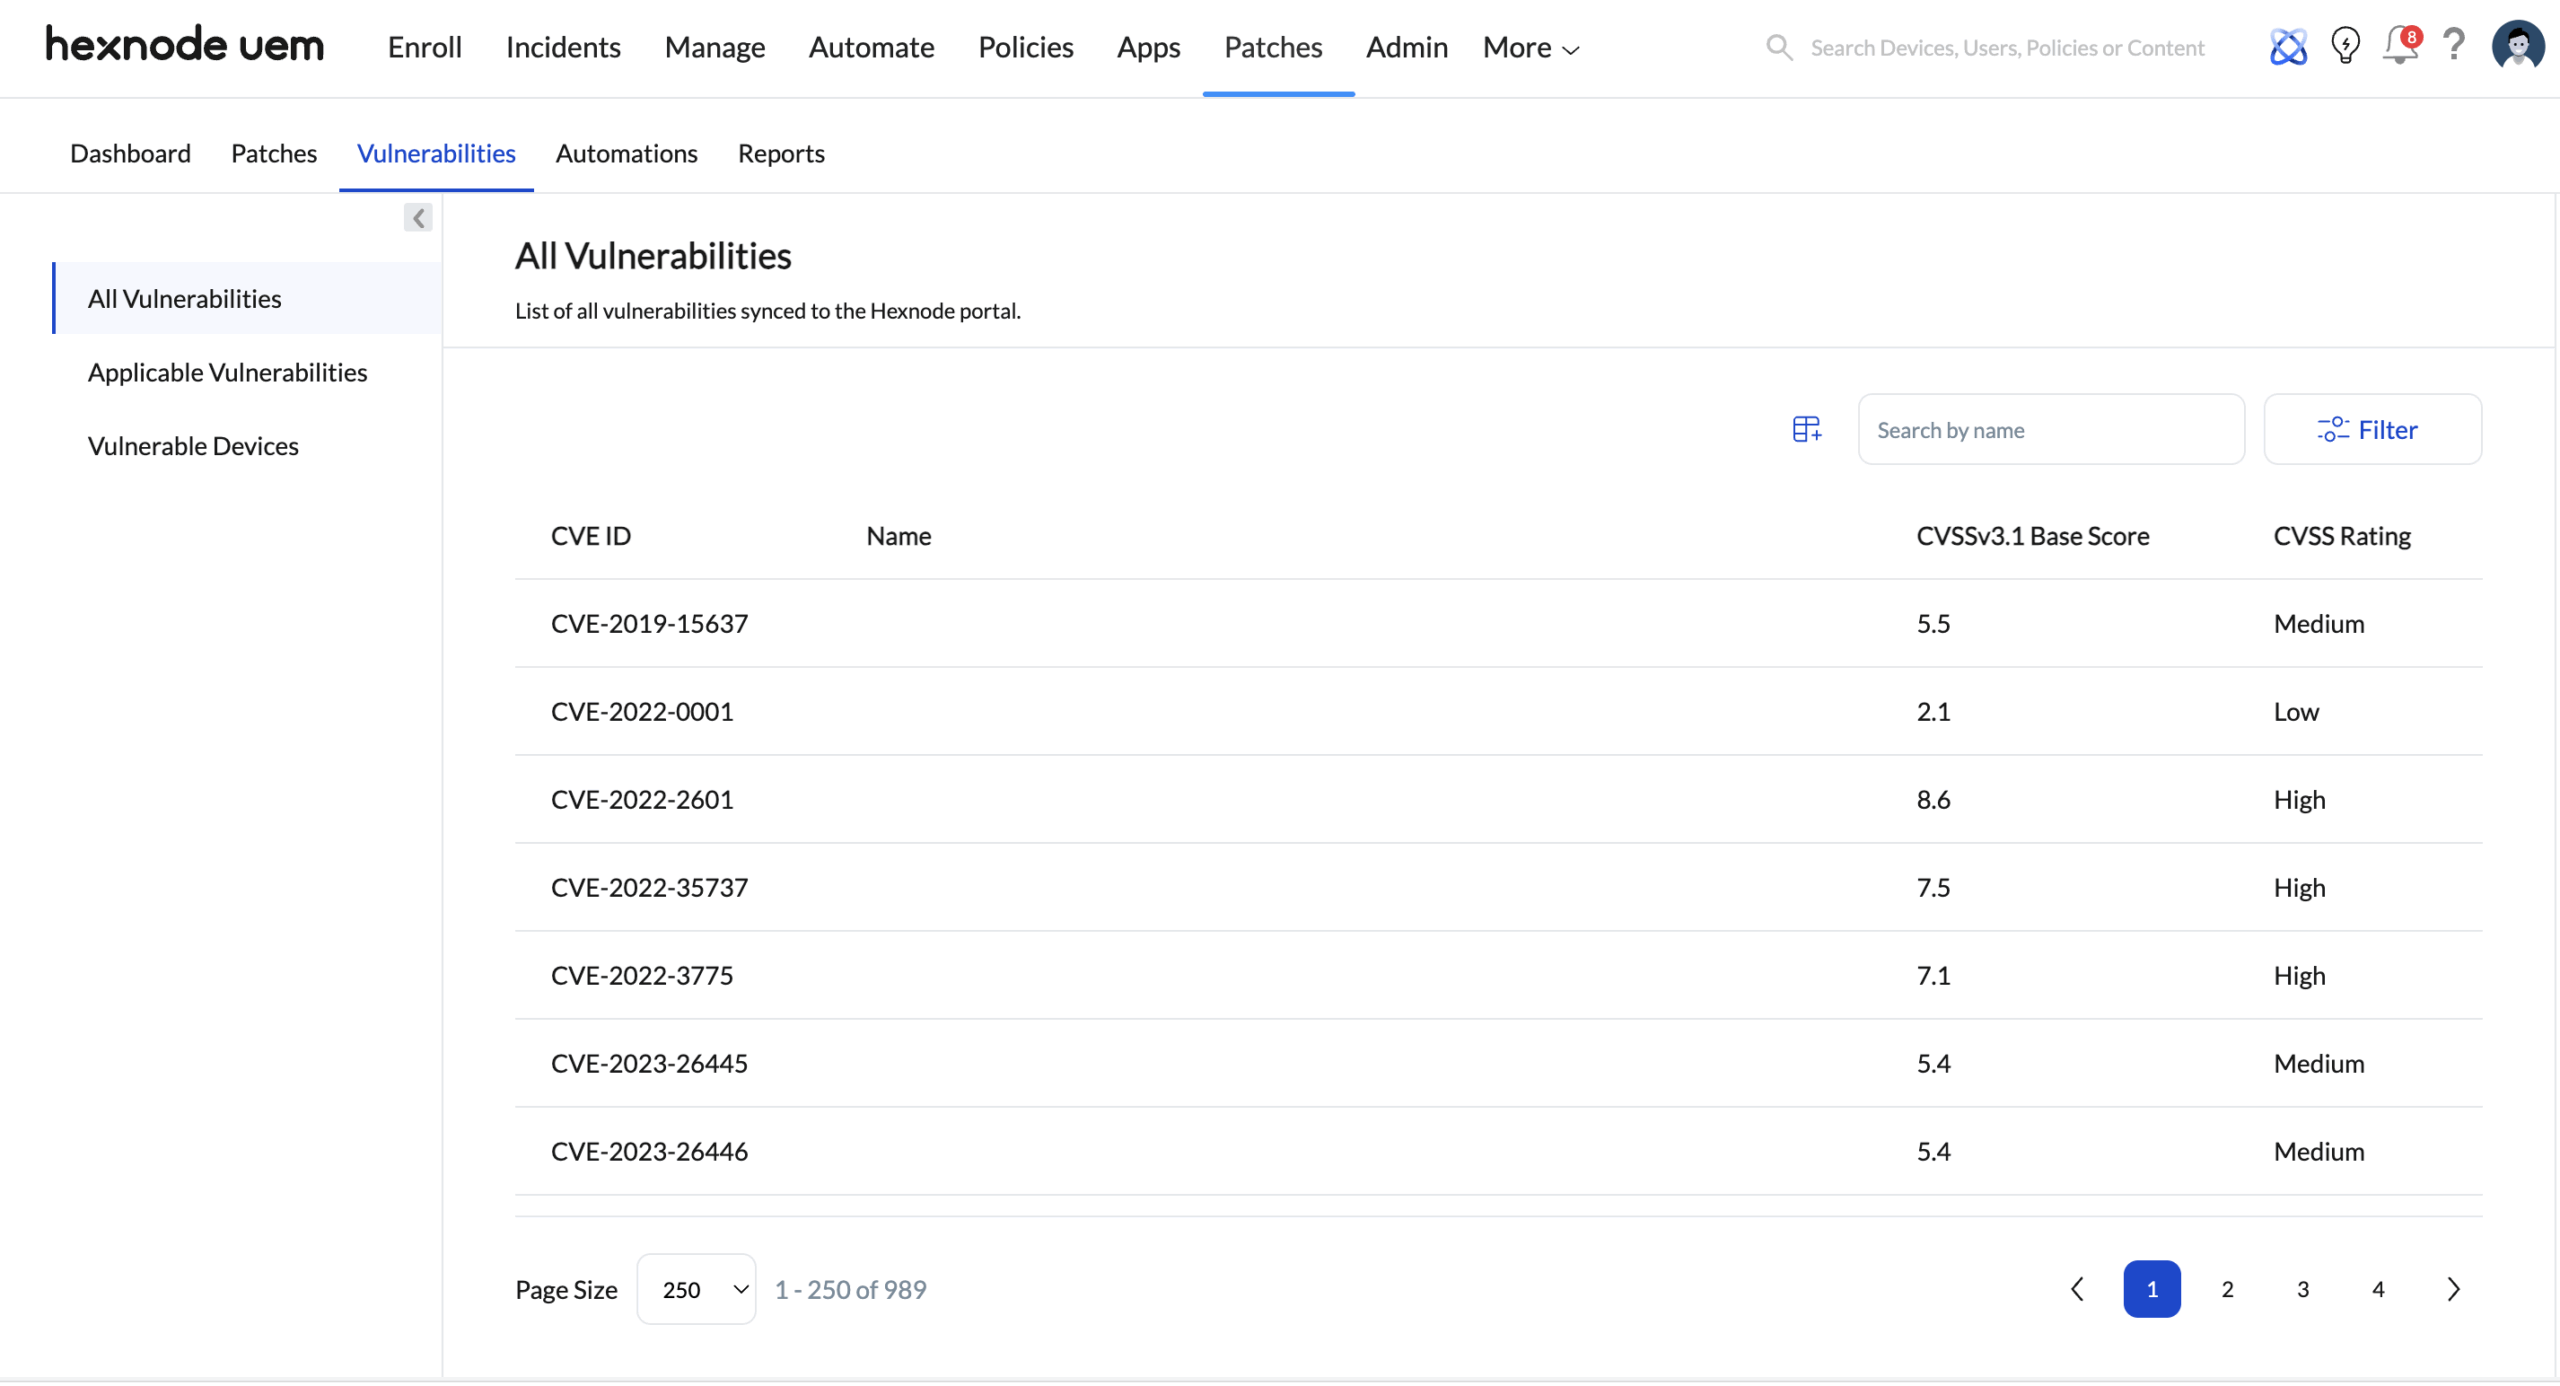Screen dimensions: 2560x1386
Task: Click the global search magnifier icon
Action: pyautogui.click(x=1778, y=47)
